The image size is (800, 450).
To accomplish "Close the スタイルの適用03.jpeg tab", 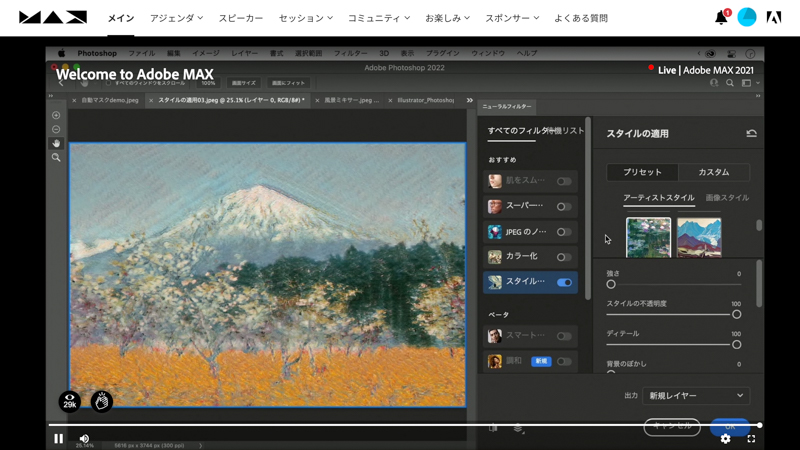I will [151, 101].
